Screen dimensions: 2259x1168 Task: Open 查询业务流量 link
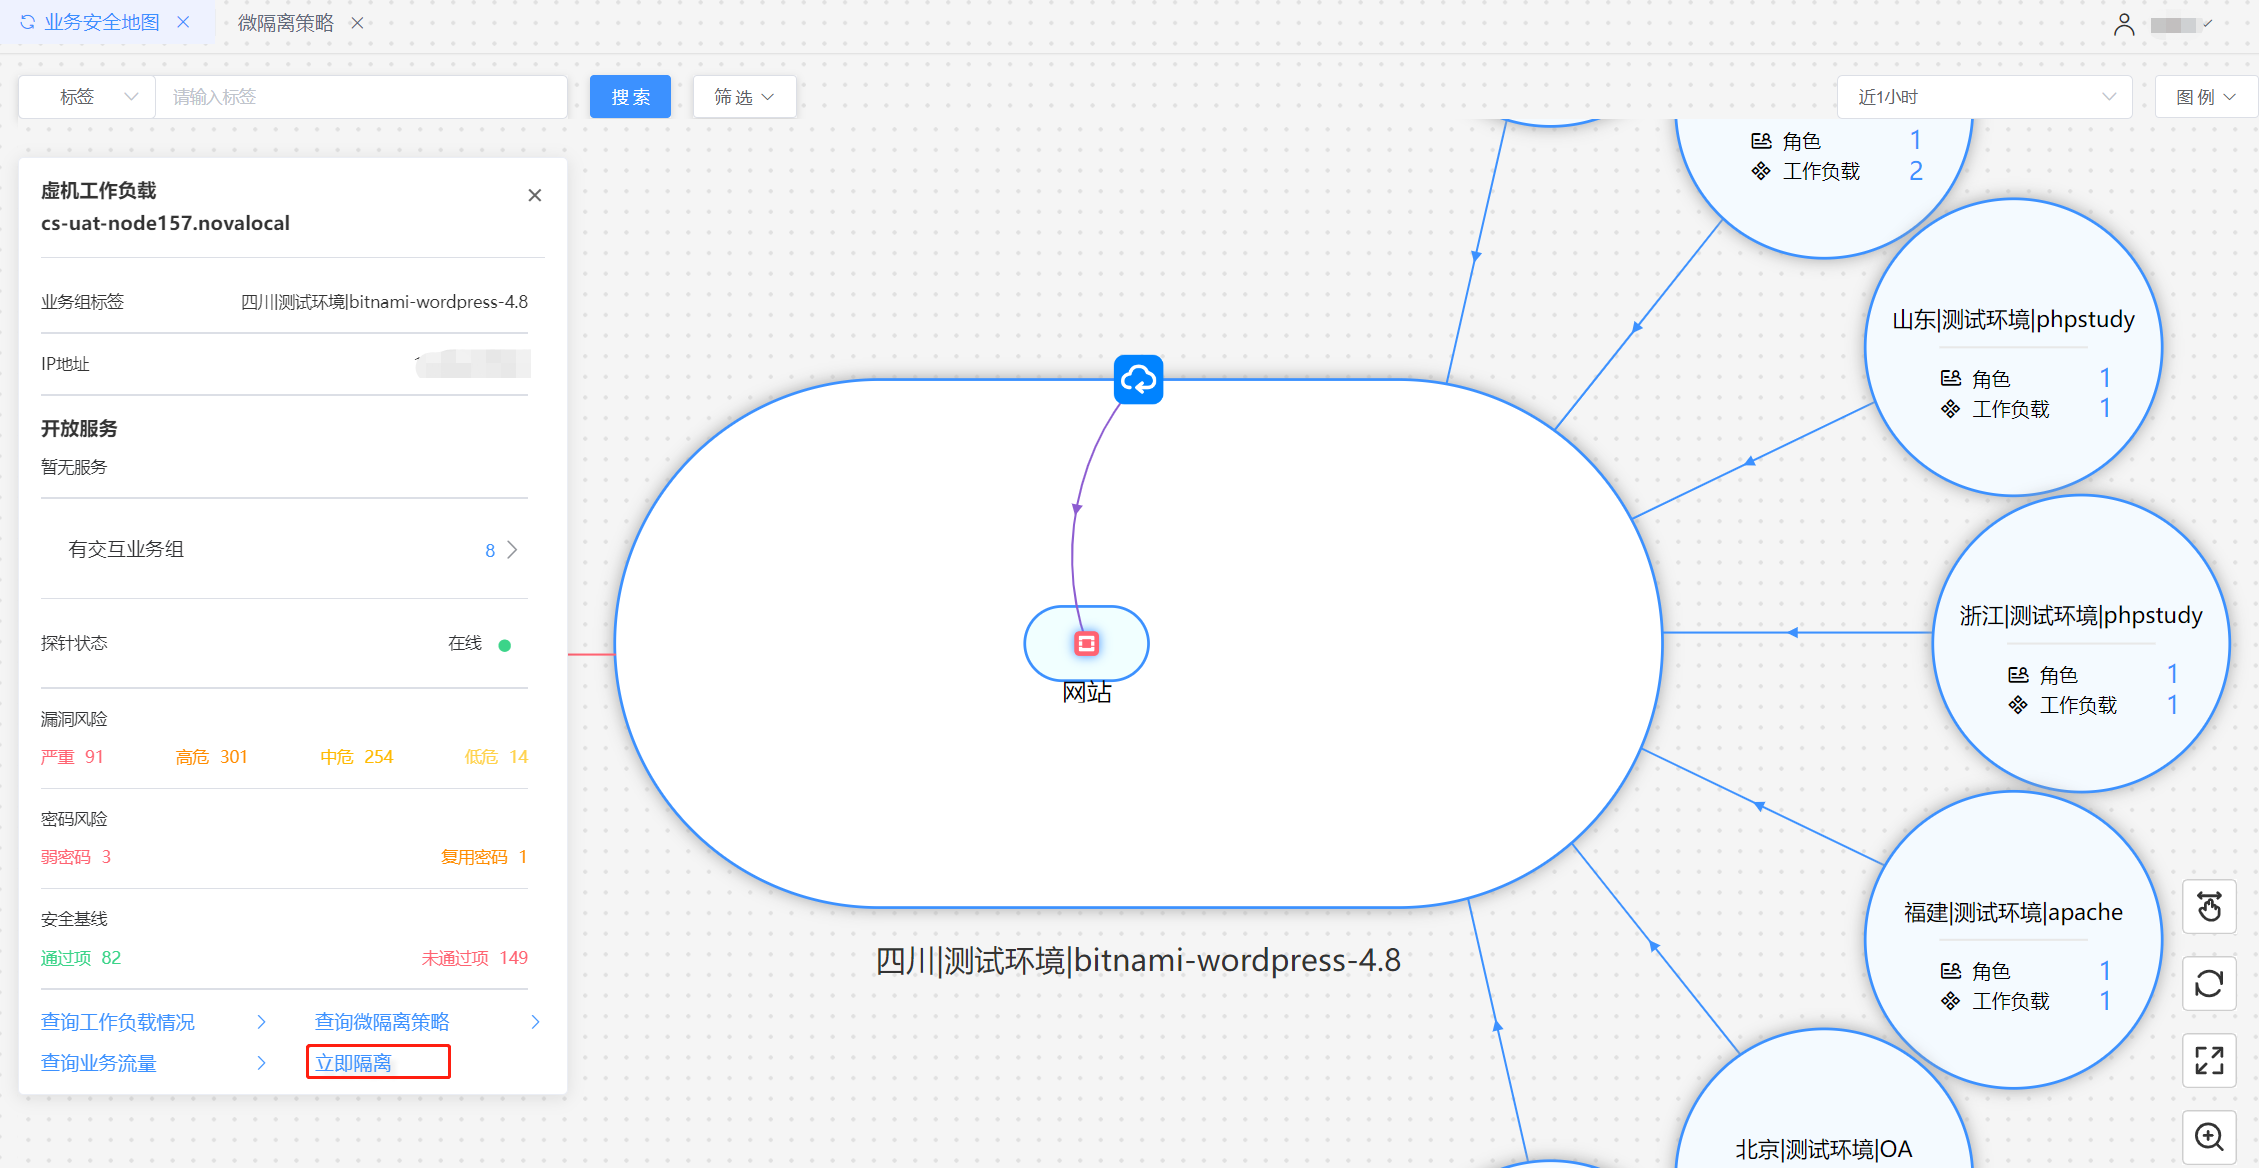click(x=99, y=1063)
